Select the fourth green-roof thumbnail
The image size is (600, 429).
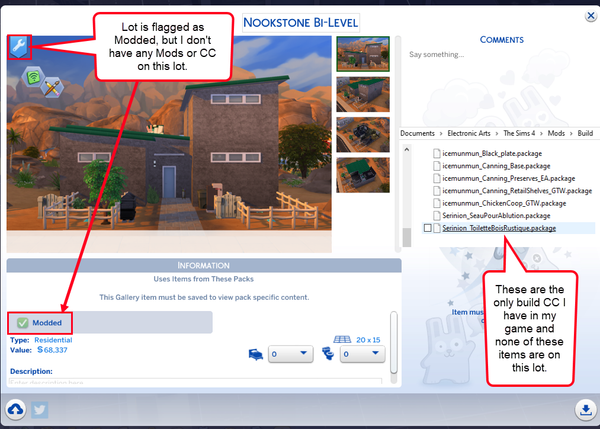(363, 175)
